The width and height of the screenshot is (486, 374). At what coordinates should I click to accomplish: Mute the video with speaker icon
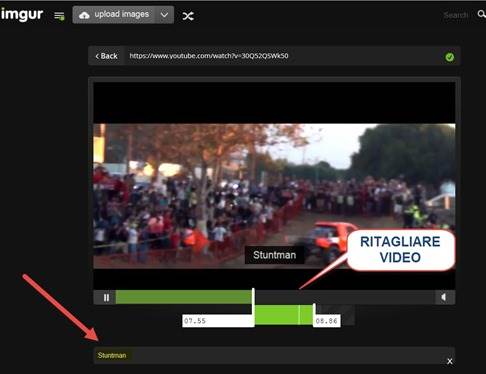(x=444, y=297)
